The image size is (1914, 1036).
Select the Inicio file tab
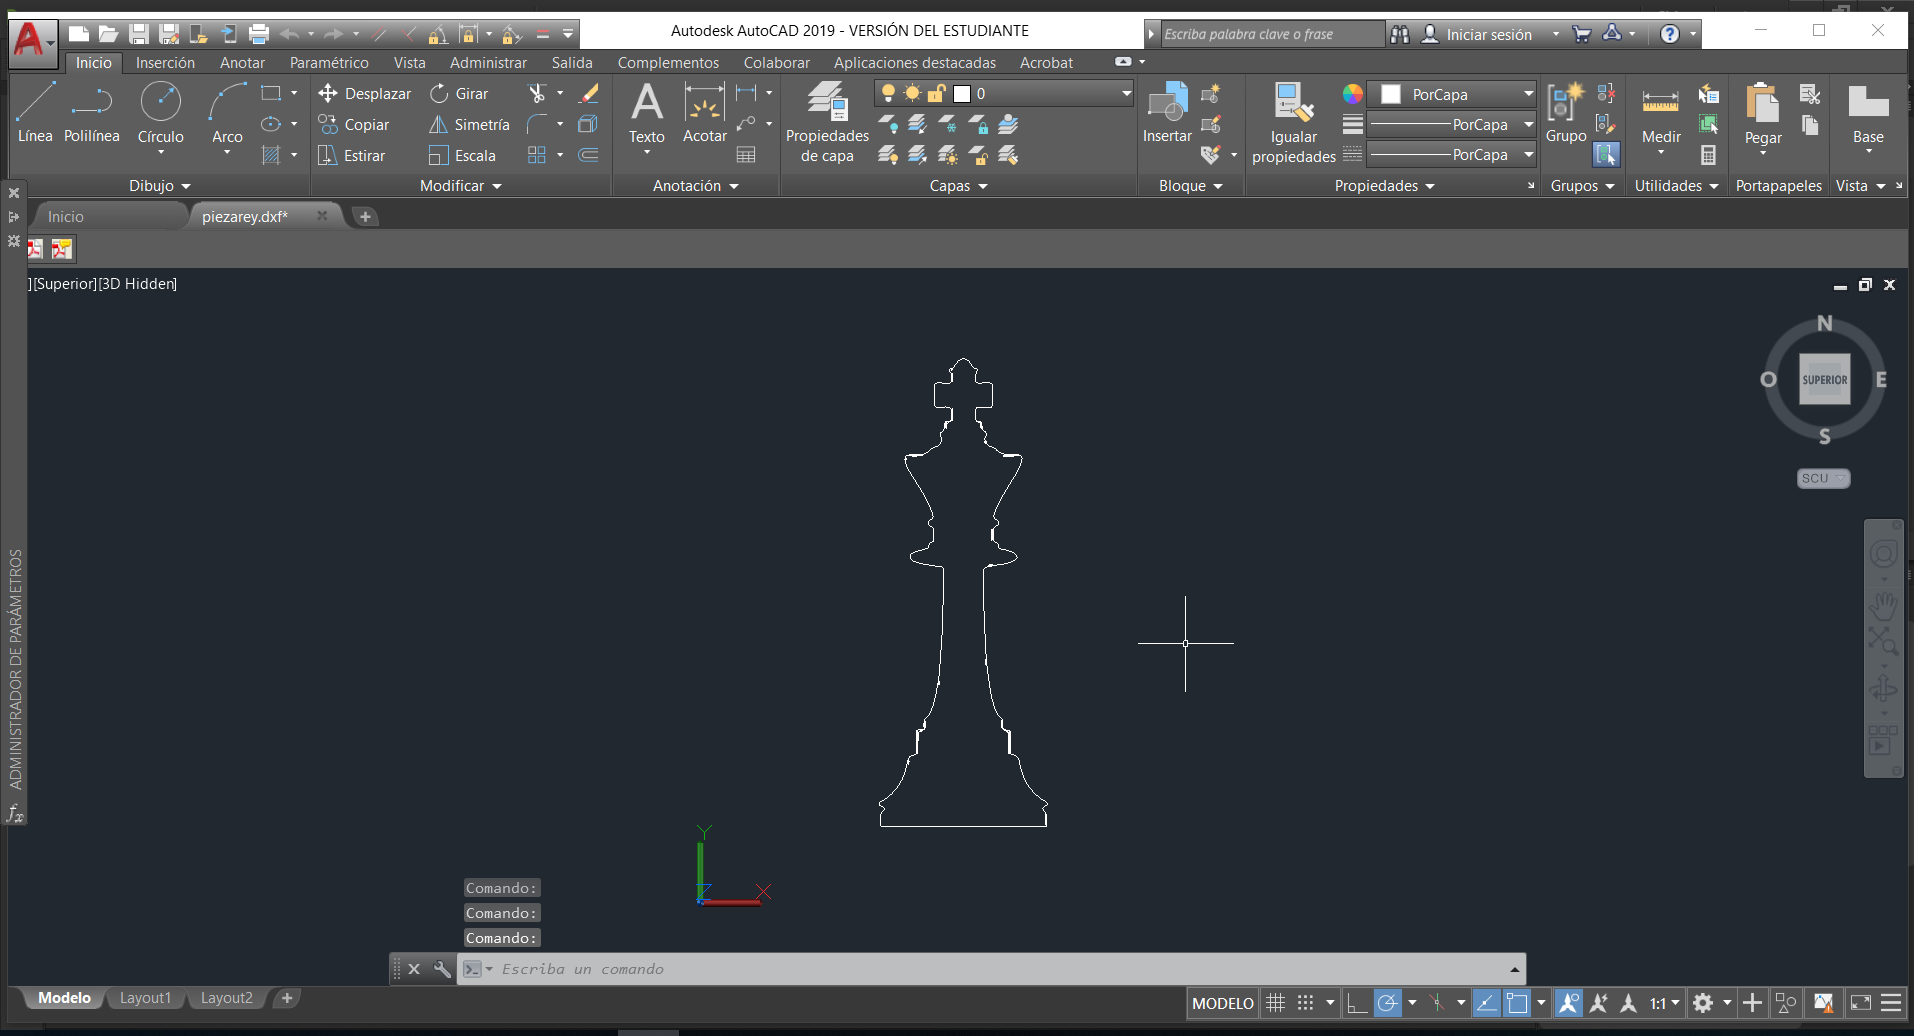tap(66, 216)
